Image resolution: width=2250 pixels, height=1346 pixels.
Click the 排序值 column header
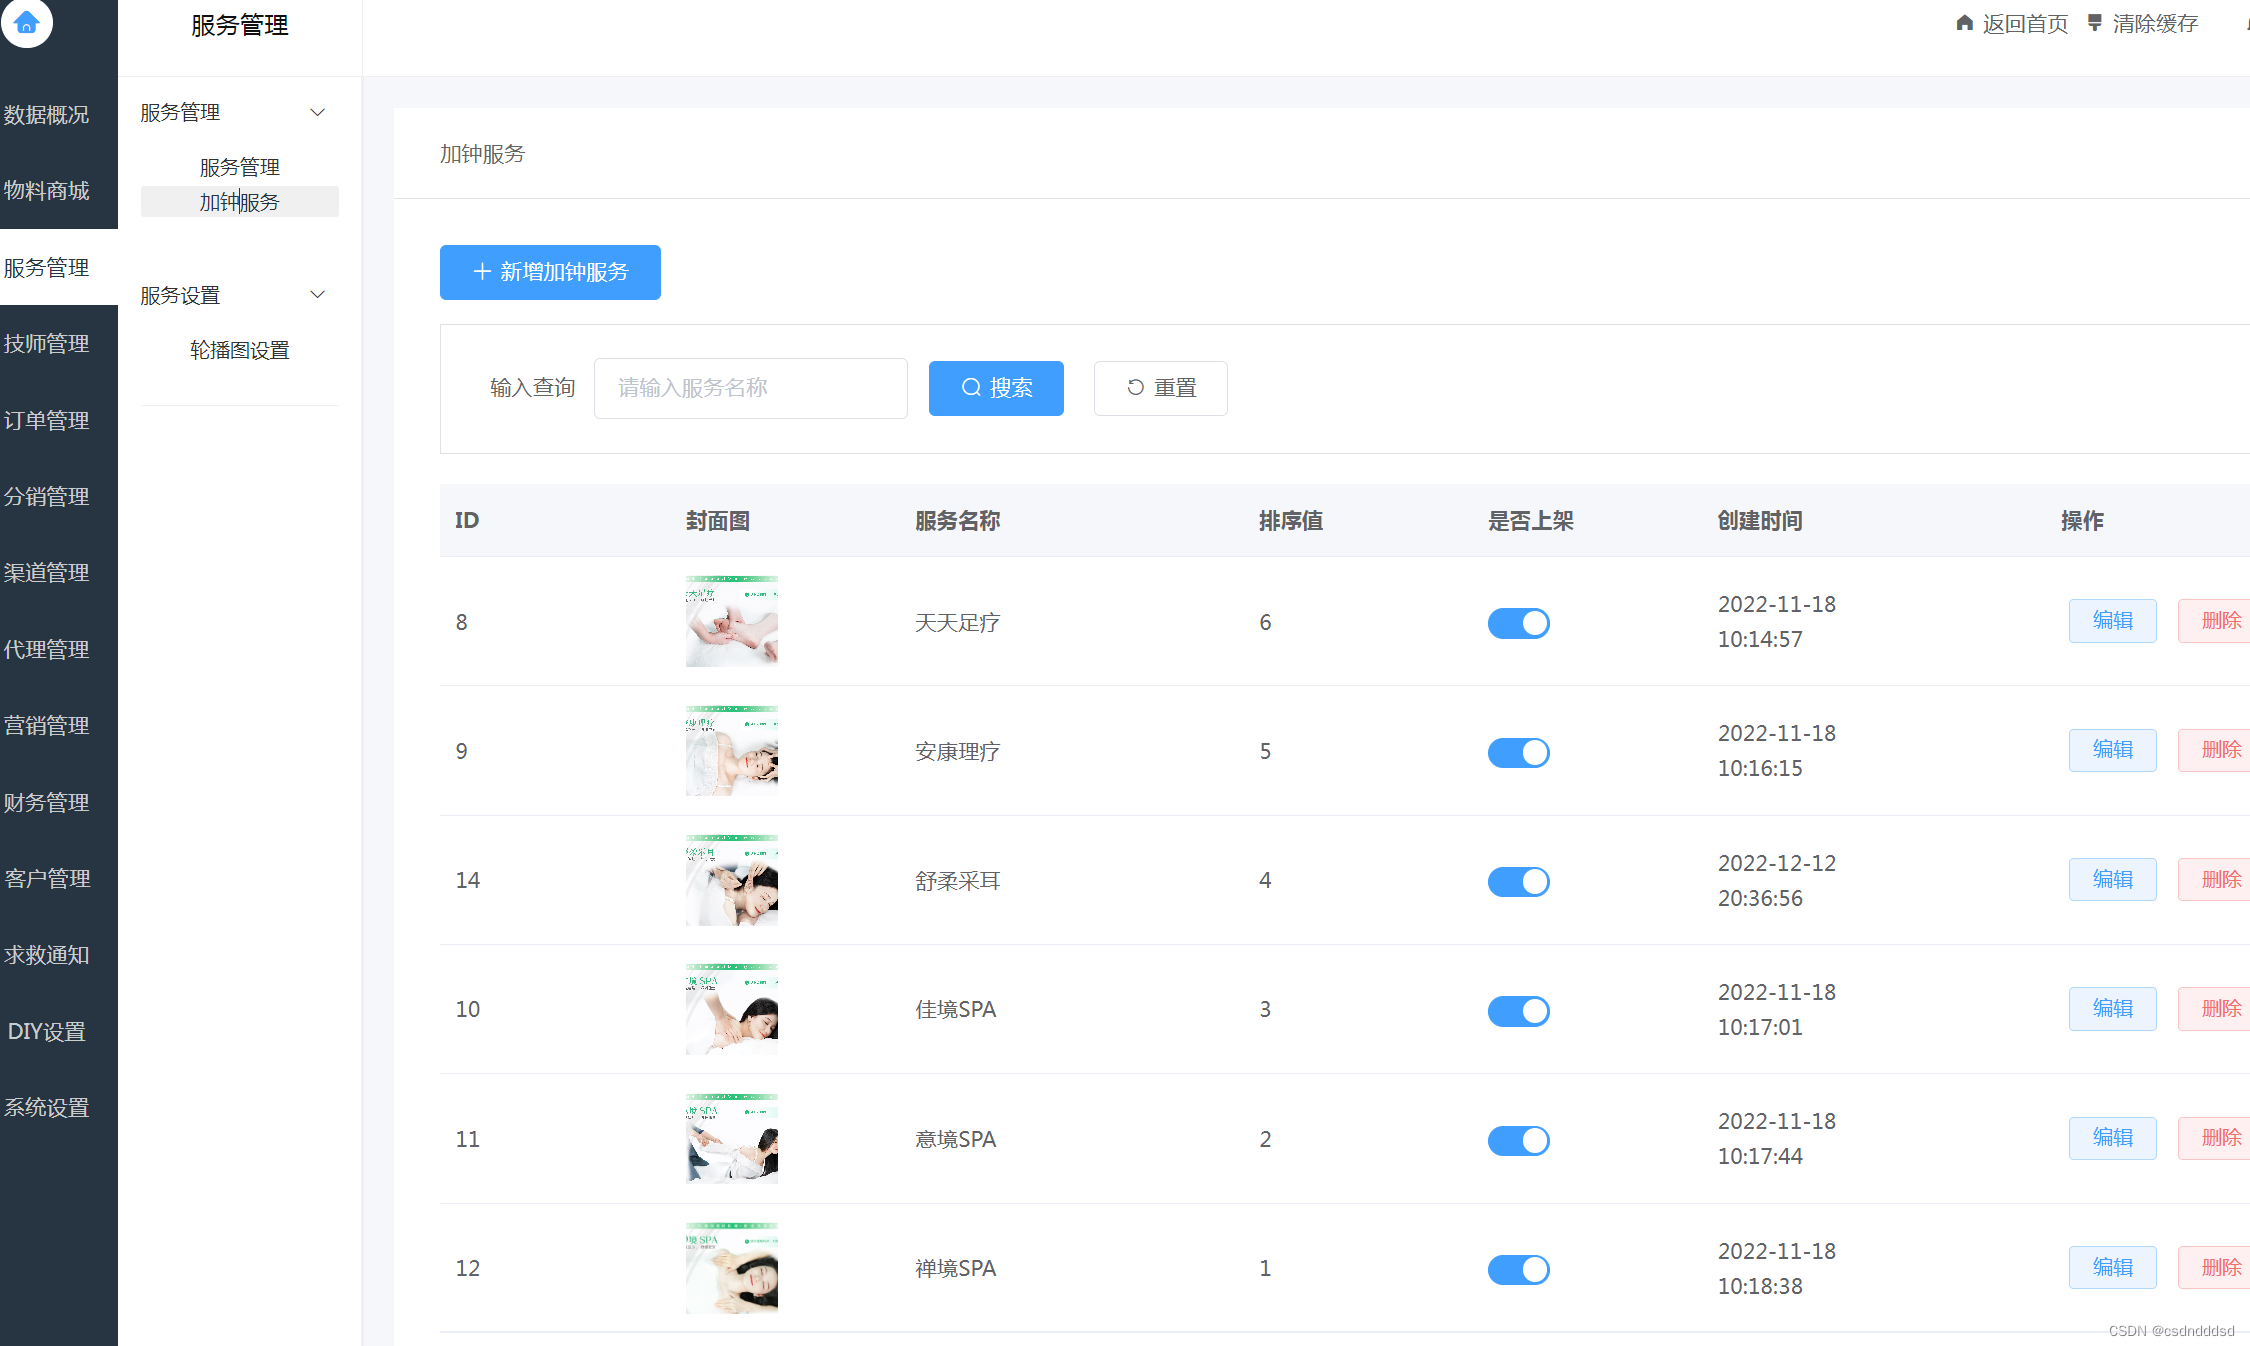tap(1291, 521)
